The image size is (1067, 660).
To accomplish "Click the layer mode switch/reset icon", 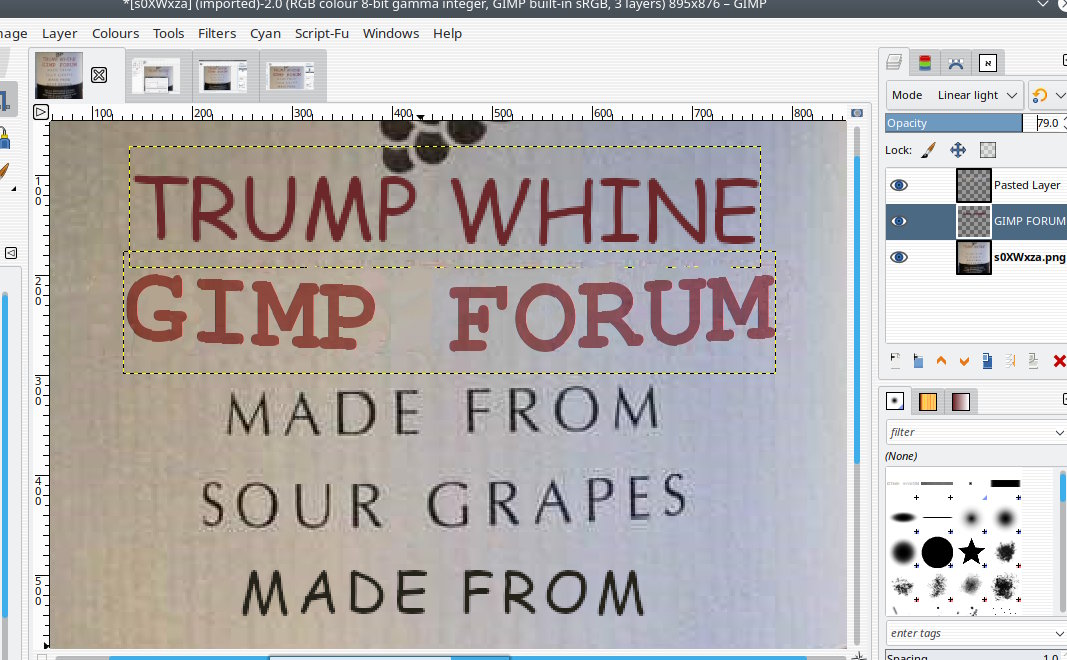I will 1039,95.
